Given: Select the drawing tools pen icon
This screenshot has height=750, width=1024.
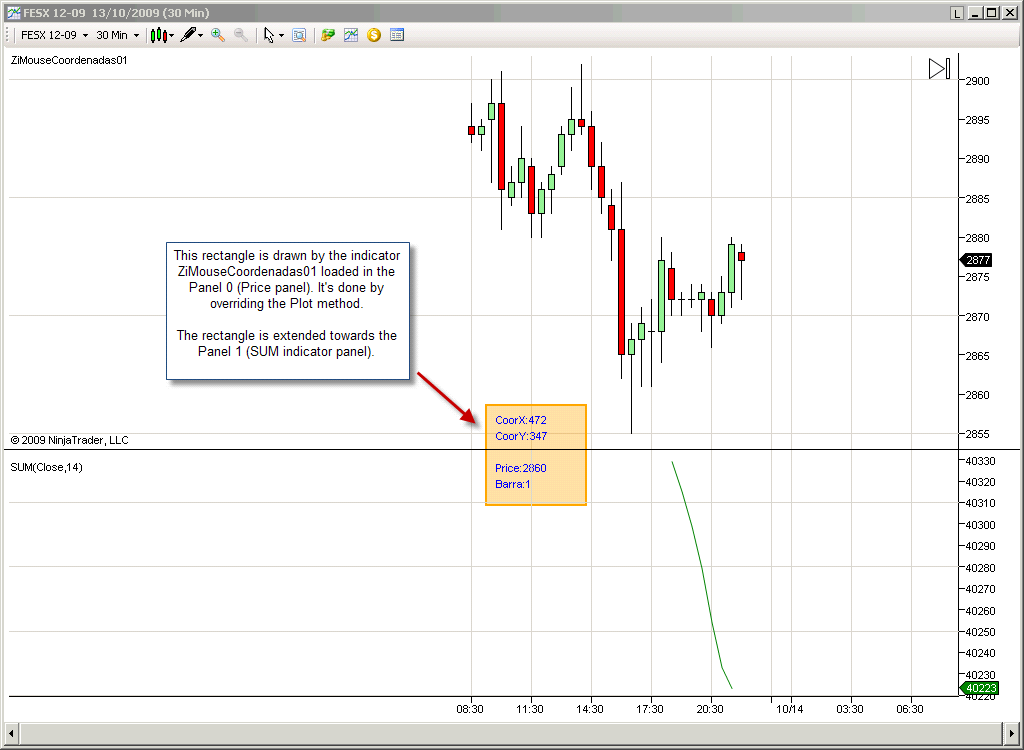Looking at the screenshot, I should (x=188, y=35).
